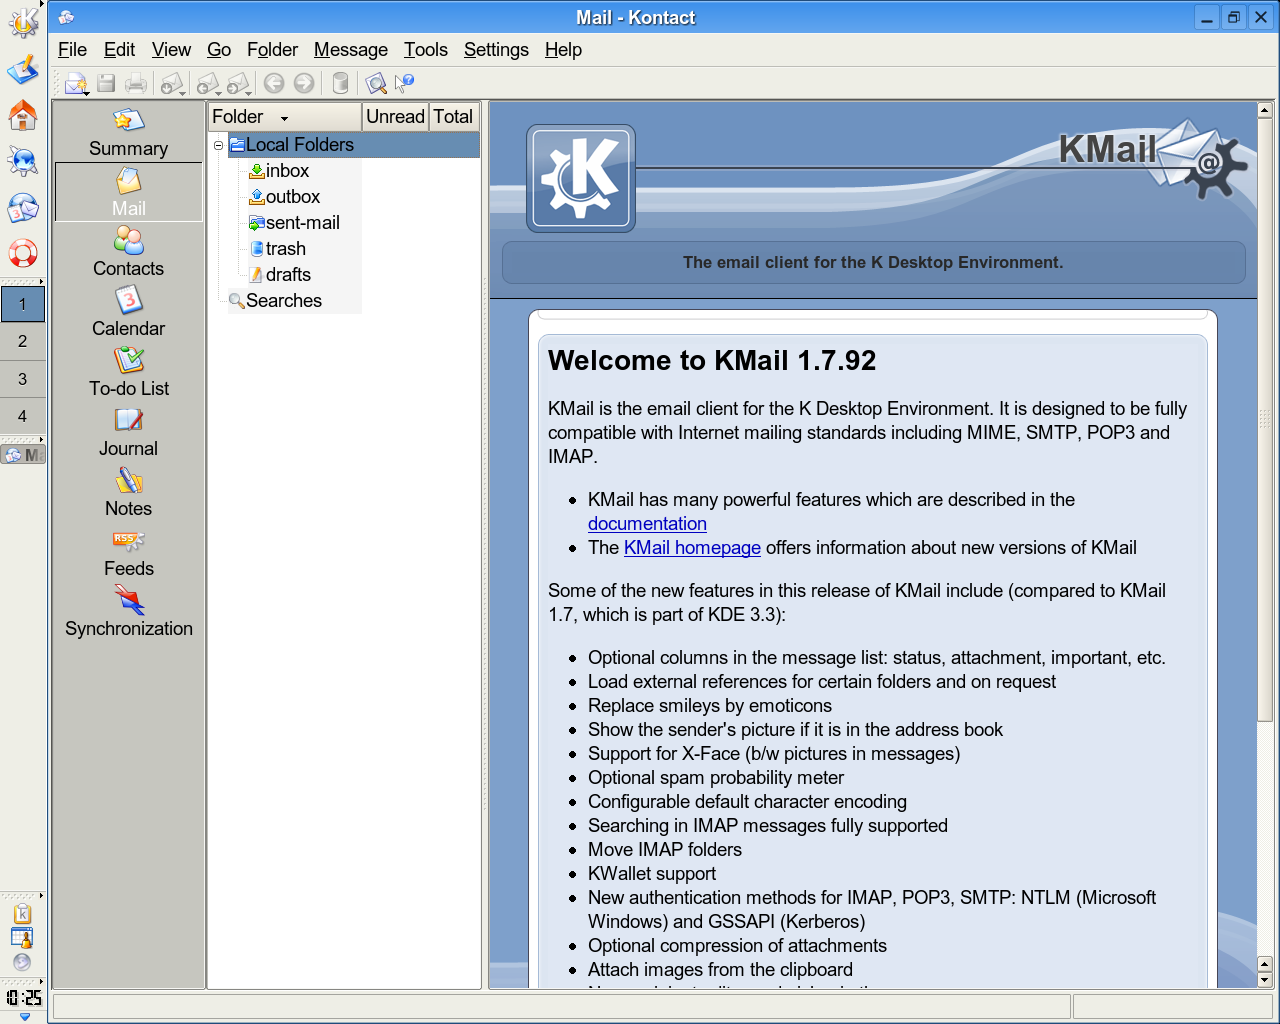Click the calendar reminder bell tray icon

[x=22, y=938]
